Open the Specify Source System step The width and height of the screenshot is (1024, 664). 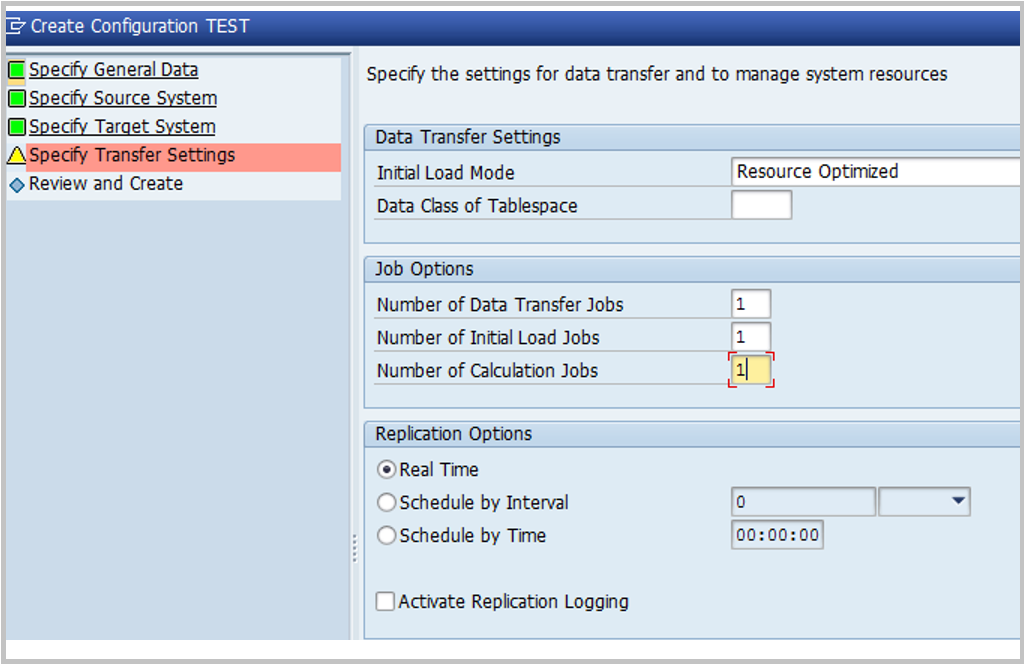122,98
